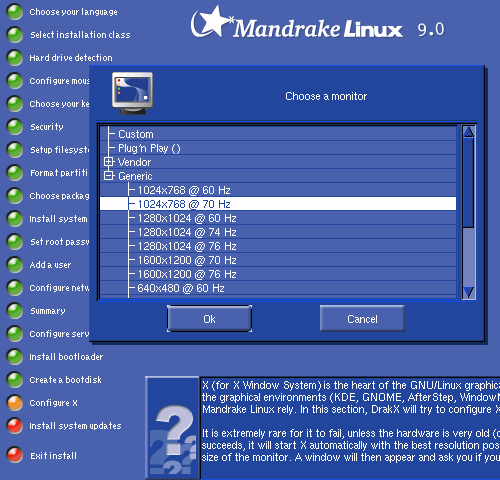Viewport: 500px width, 480px height.
Task: Collapse the Generic tree node
Action: tap(109, 176)
